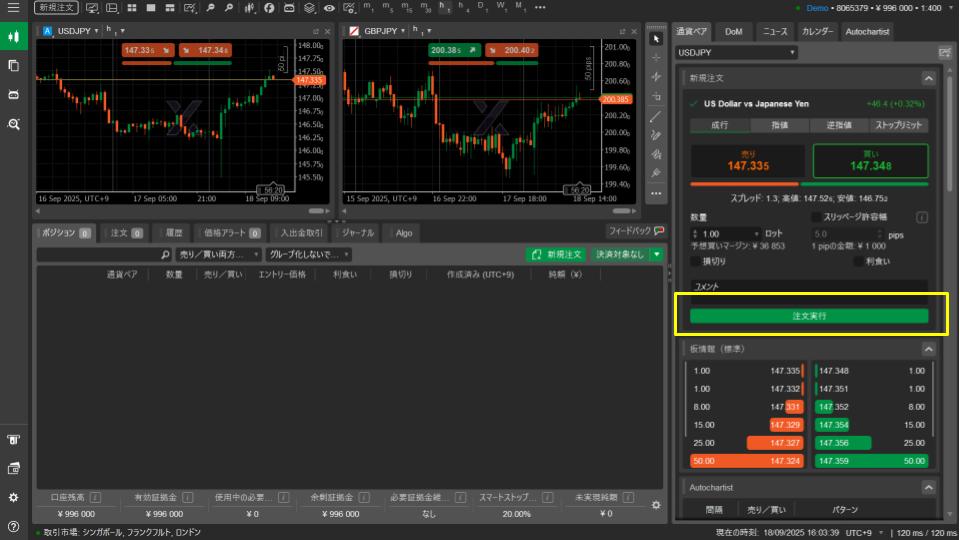Image resolution: width=960 pixels, height=540 pixels.
Task: Select the buy 147.348 price box
Action: tap(870, 161)
